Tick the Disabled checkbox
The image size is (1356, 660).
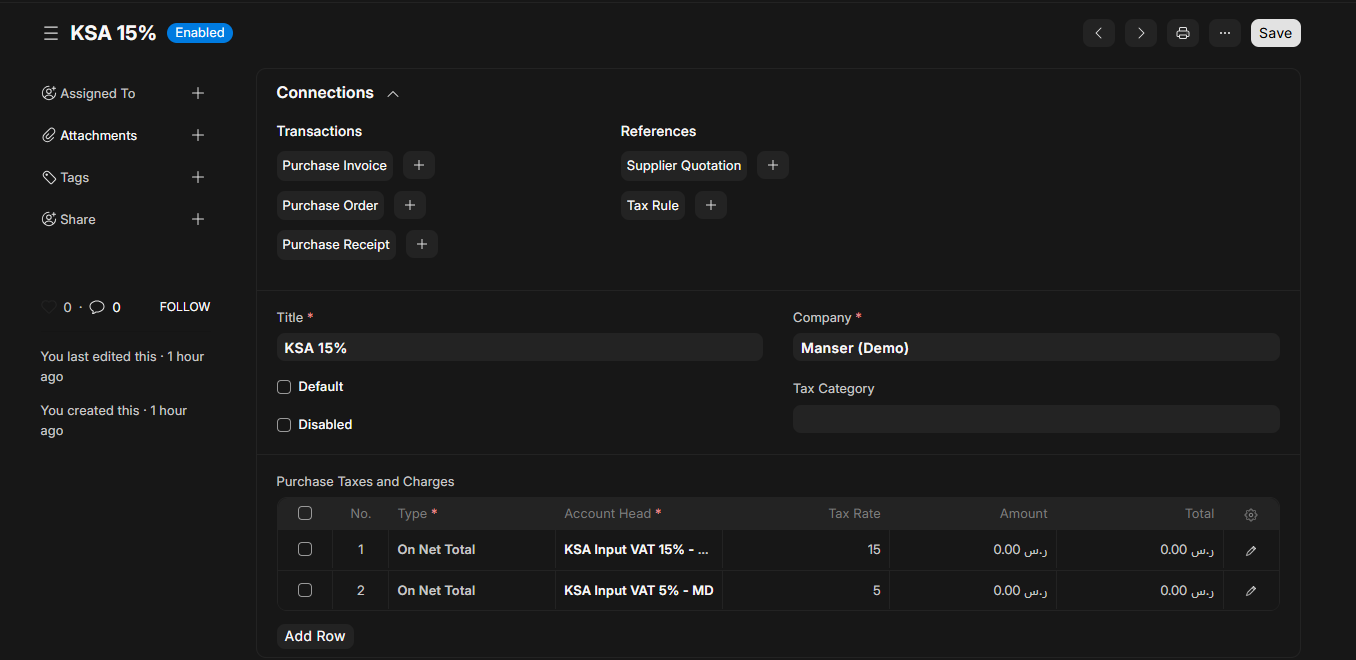coord(284,425)
